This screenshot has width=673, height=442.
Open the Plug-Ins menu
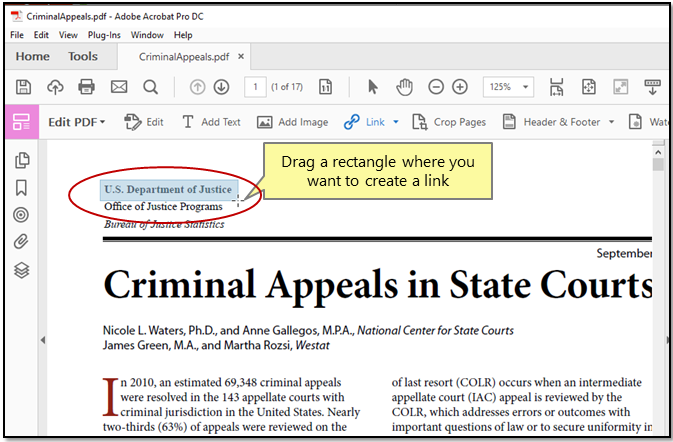[x=104, y=35]
